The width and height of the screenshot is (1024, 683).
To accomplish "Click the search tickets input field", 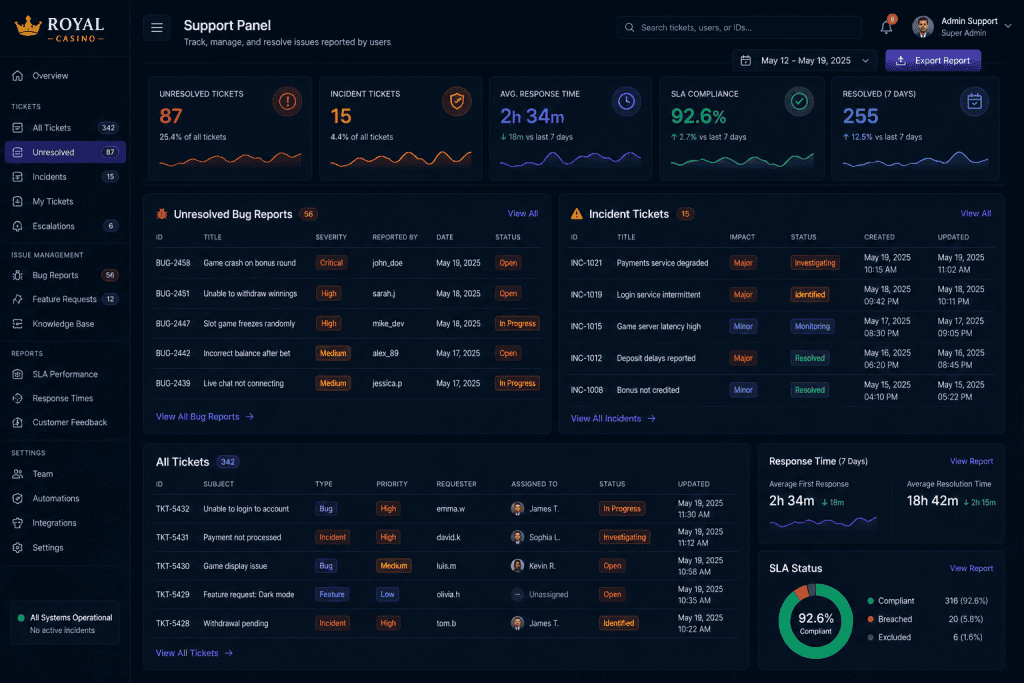I will click(739, 27).
